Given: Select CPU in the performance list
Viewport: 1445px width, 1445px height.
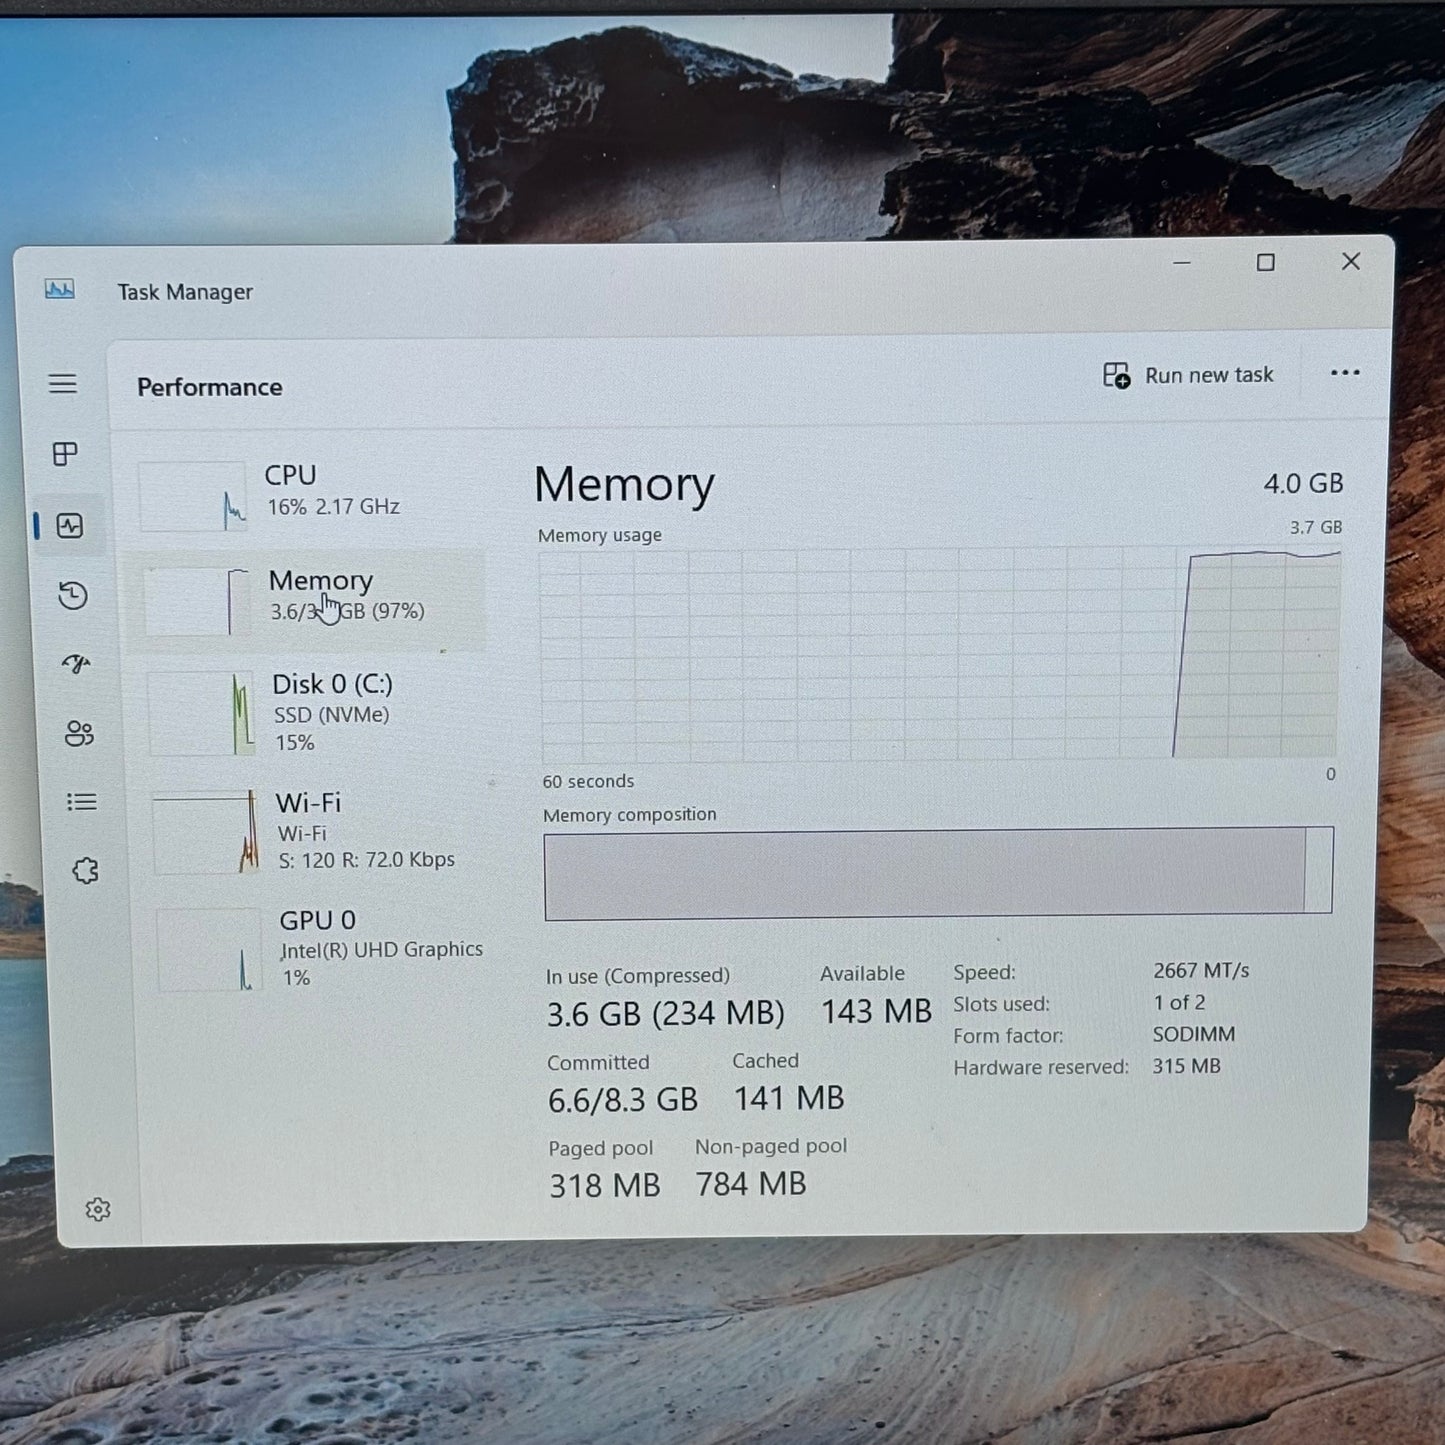Looking at the screenshot, I should pyautogui.click(x=310, y=493).
